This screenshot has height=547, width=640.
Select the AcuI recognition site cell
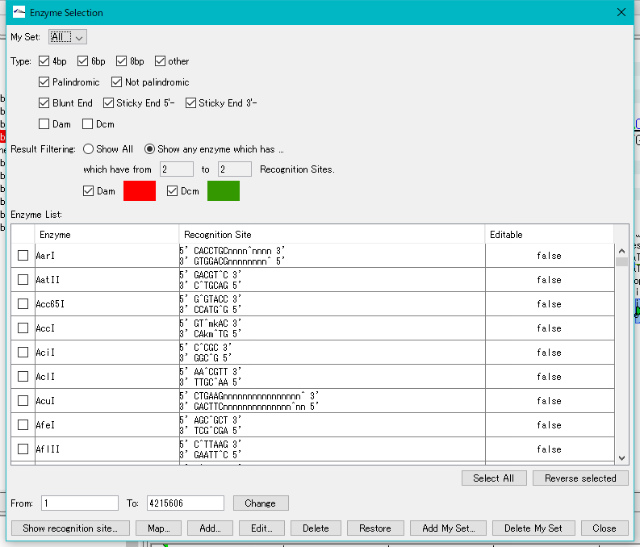(x=332, y=401)
